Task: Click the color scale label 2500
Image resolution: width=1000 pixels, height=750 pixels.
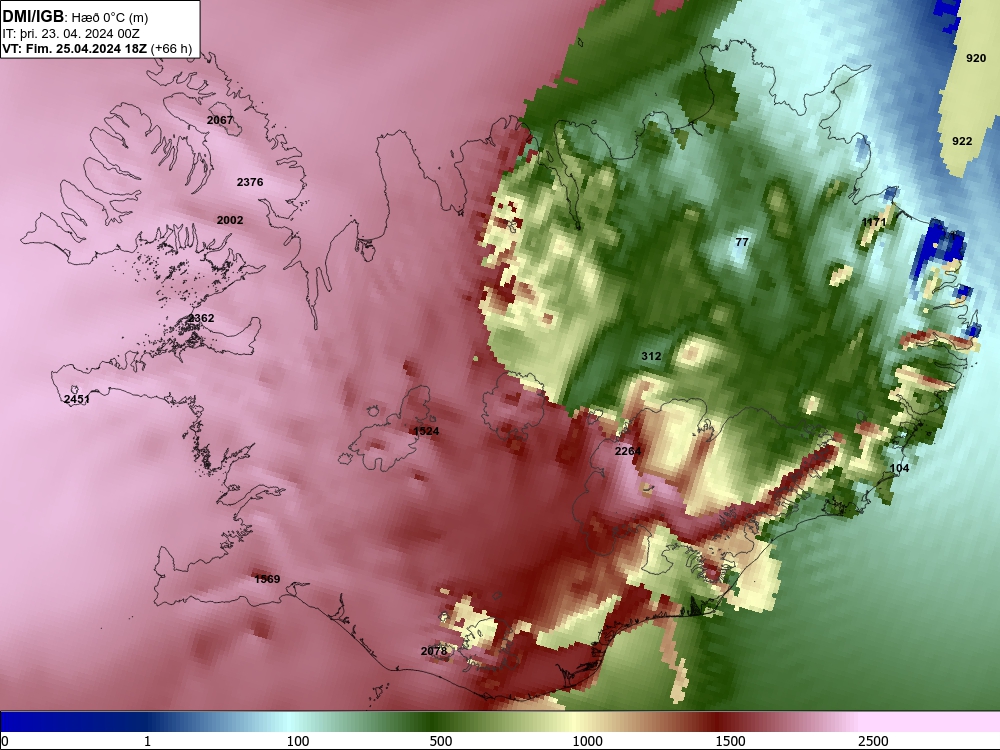Action: [x=873, y=741]
